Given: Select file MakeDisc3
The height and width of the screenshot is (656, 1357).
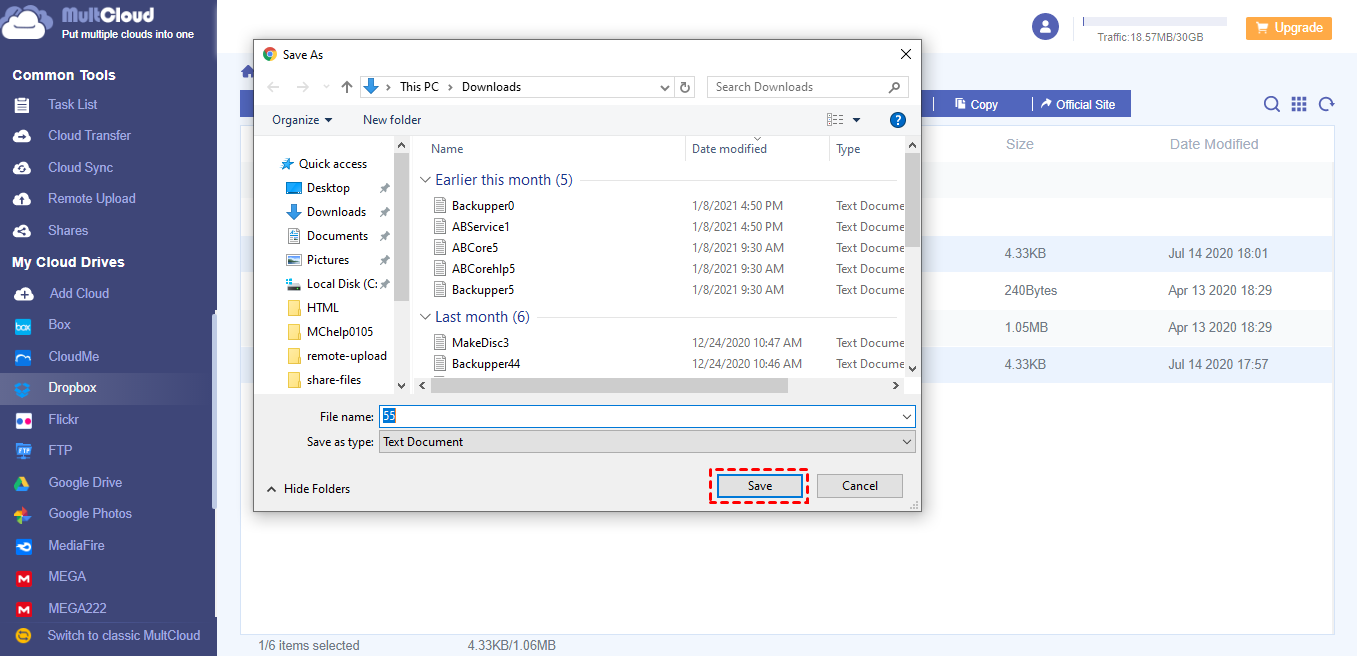Looking at the screenshot, I should click(480, 343).
